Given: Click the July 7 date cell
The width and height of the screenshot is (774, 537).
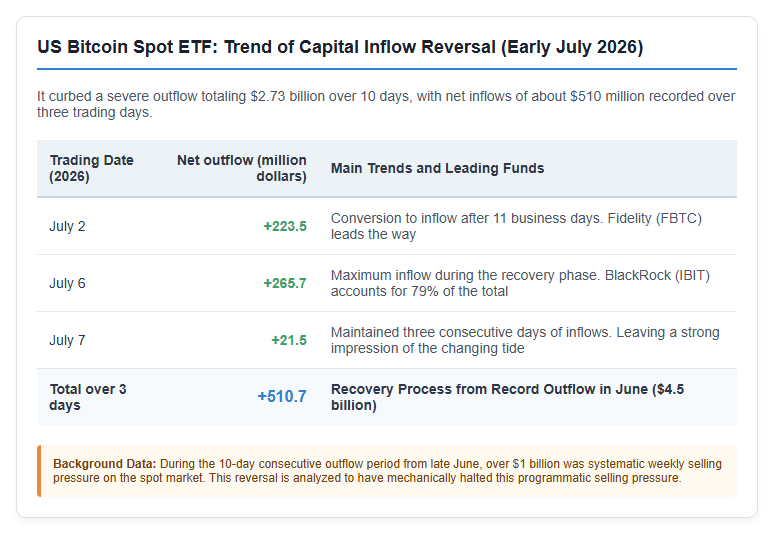Looking at the screenshot, I should click(x=67, y=340).
